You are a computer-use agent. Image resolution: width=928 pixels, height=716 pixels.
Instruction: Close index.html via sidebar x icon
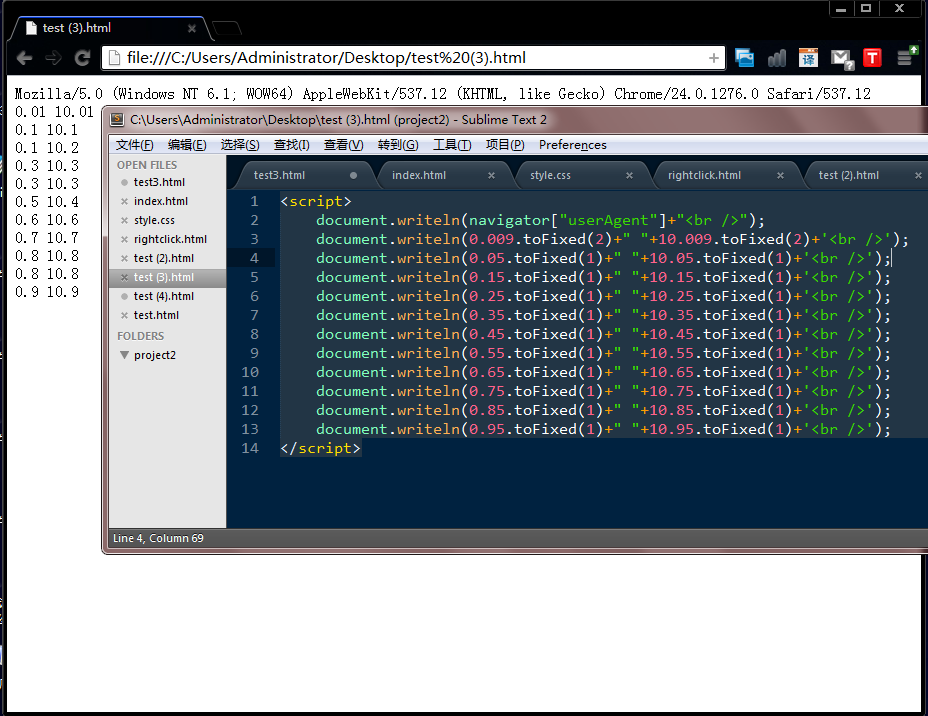pos(124,201)
